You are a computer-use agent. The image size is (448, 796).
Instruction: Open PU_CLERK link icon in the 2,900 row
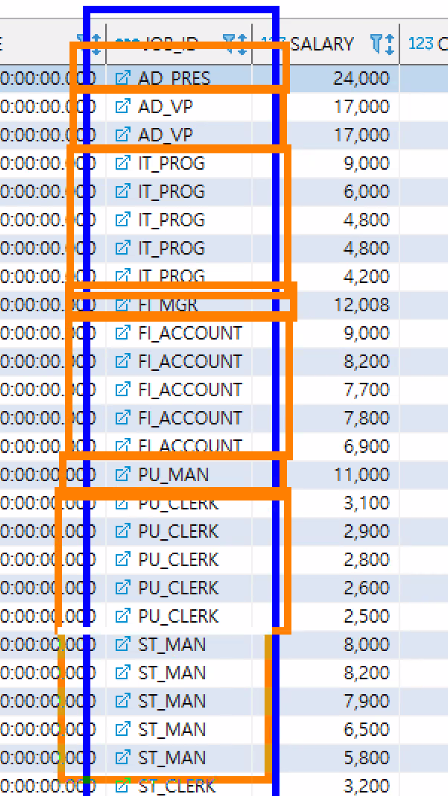click(122, 531)
